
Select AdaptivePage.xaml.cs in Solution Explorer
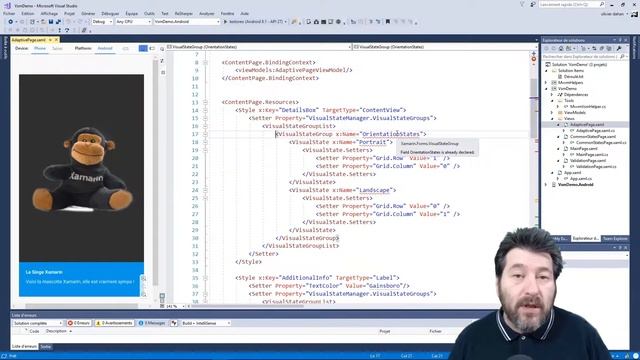595,131
